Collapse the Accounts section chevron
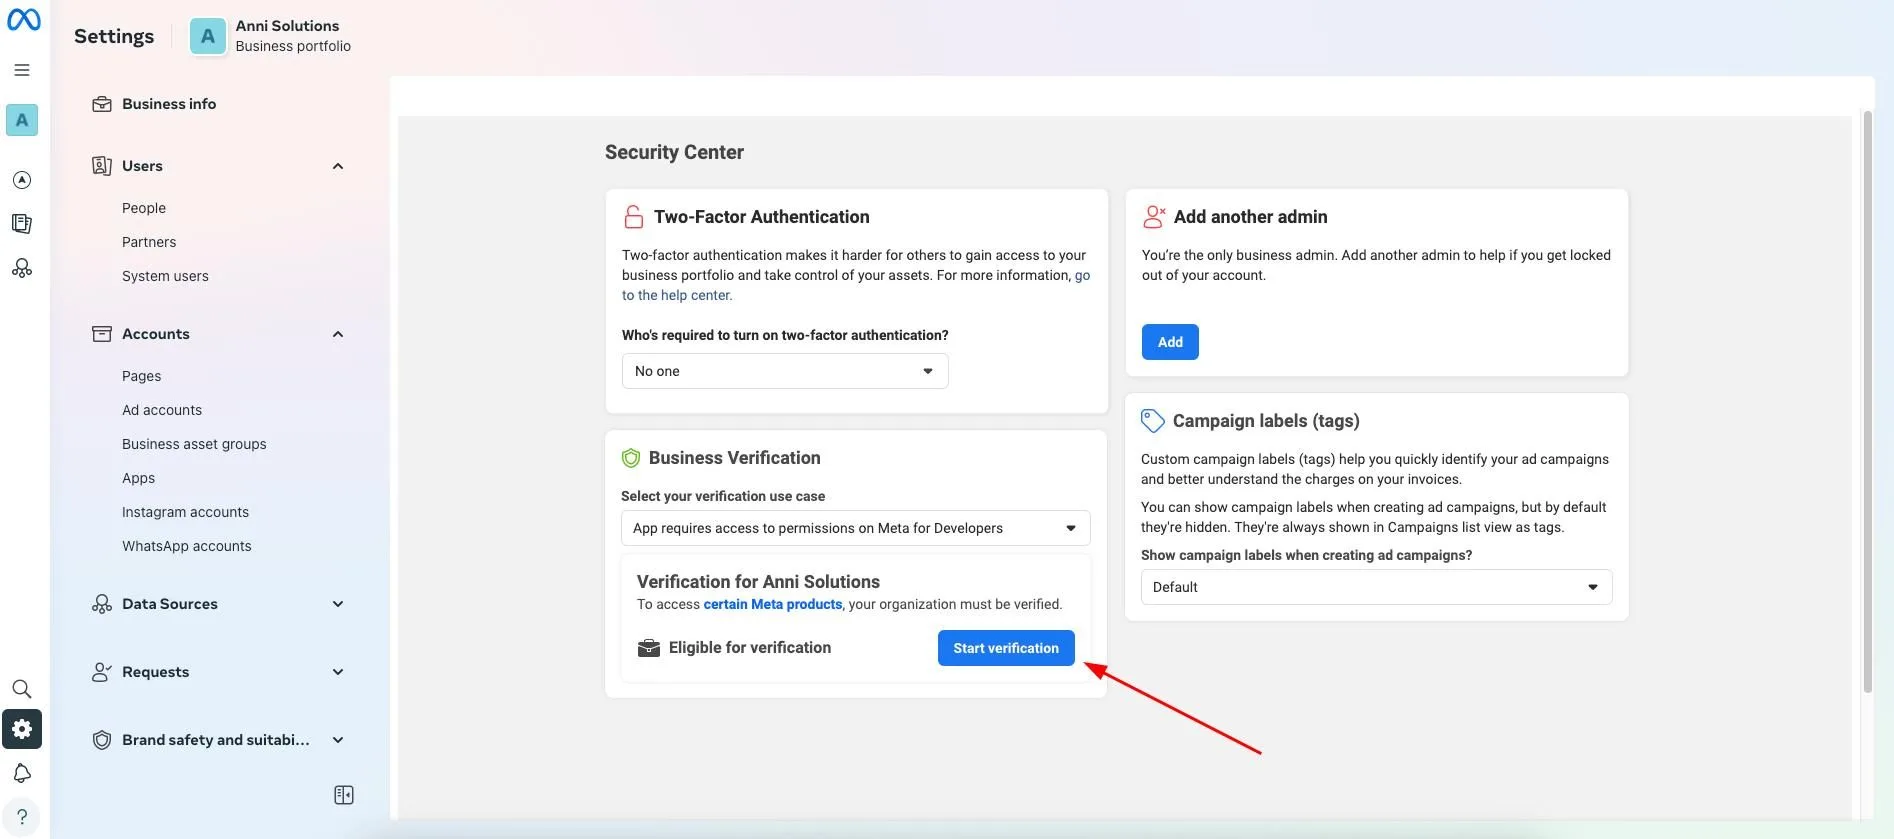The width and height of the screenshot is (1894, 839). pyautogui.click(x=338, y=334)
